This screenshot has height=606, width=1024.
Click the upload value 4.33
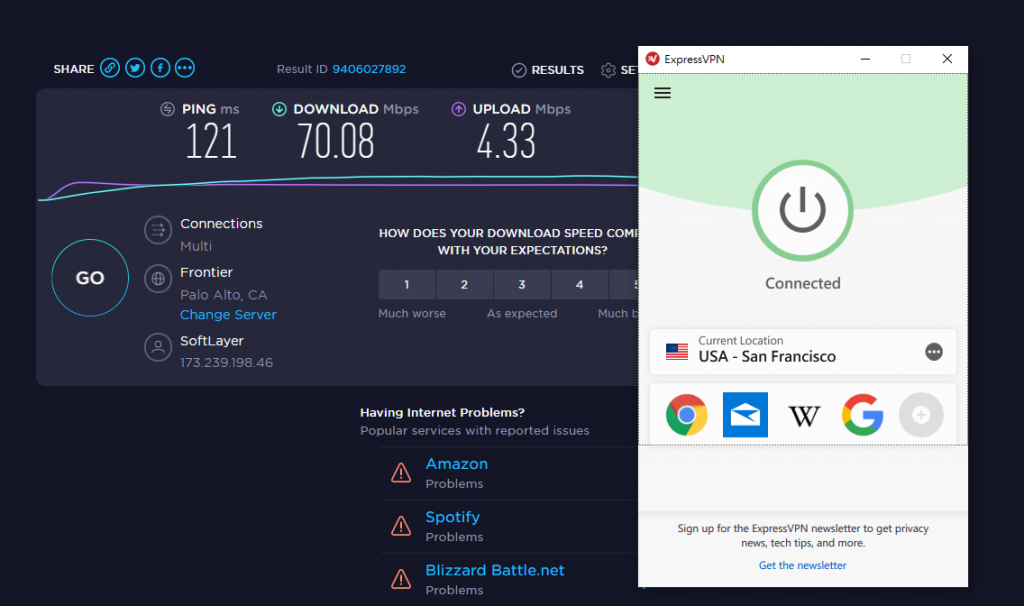click(x=506, y=141)
